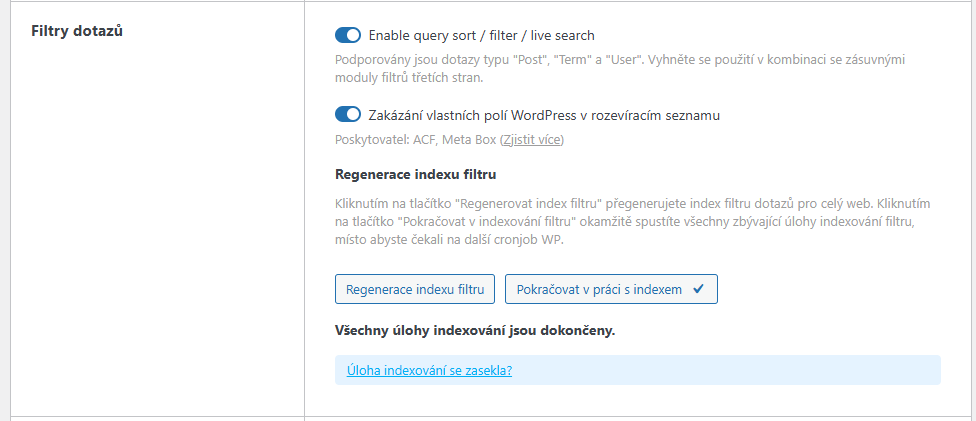Click the Enable query sort / filter label

click(482, 35)
